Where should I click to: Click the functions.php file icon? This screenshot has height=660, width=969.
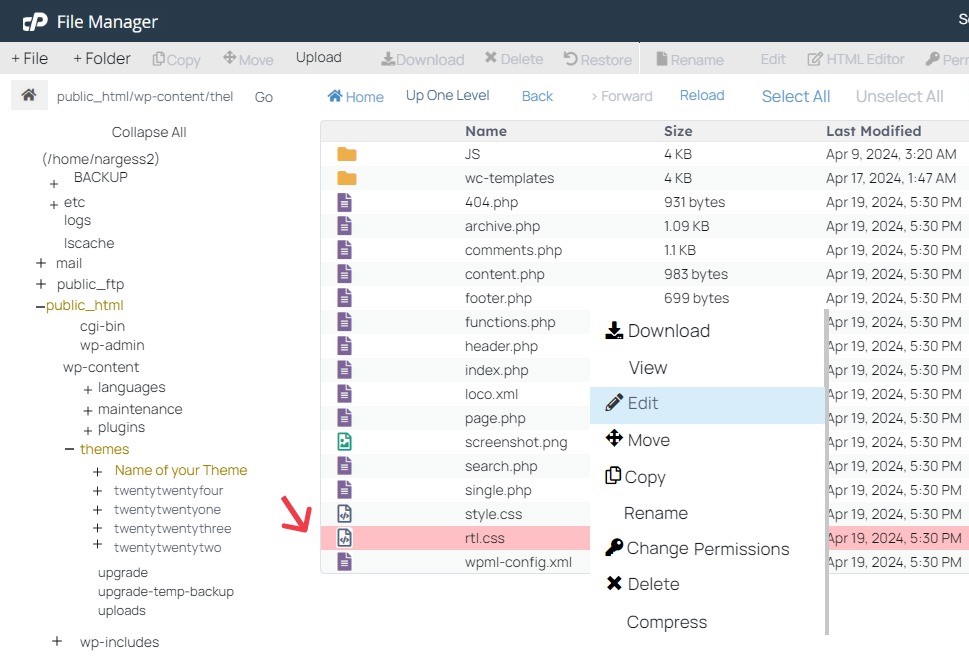[345, 322]
